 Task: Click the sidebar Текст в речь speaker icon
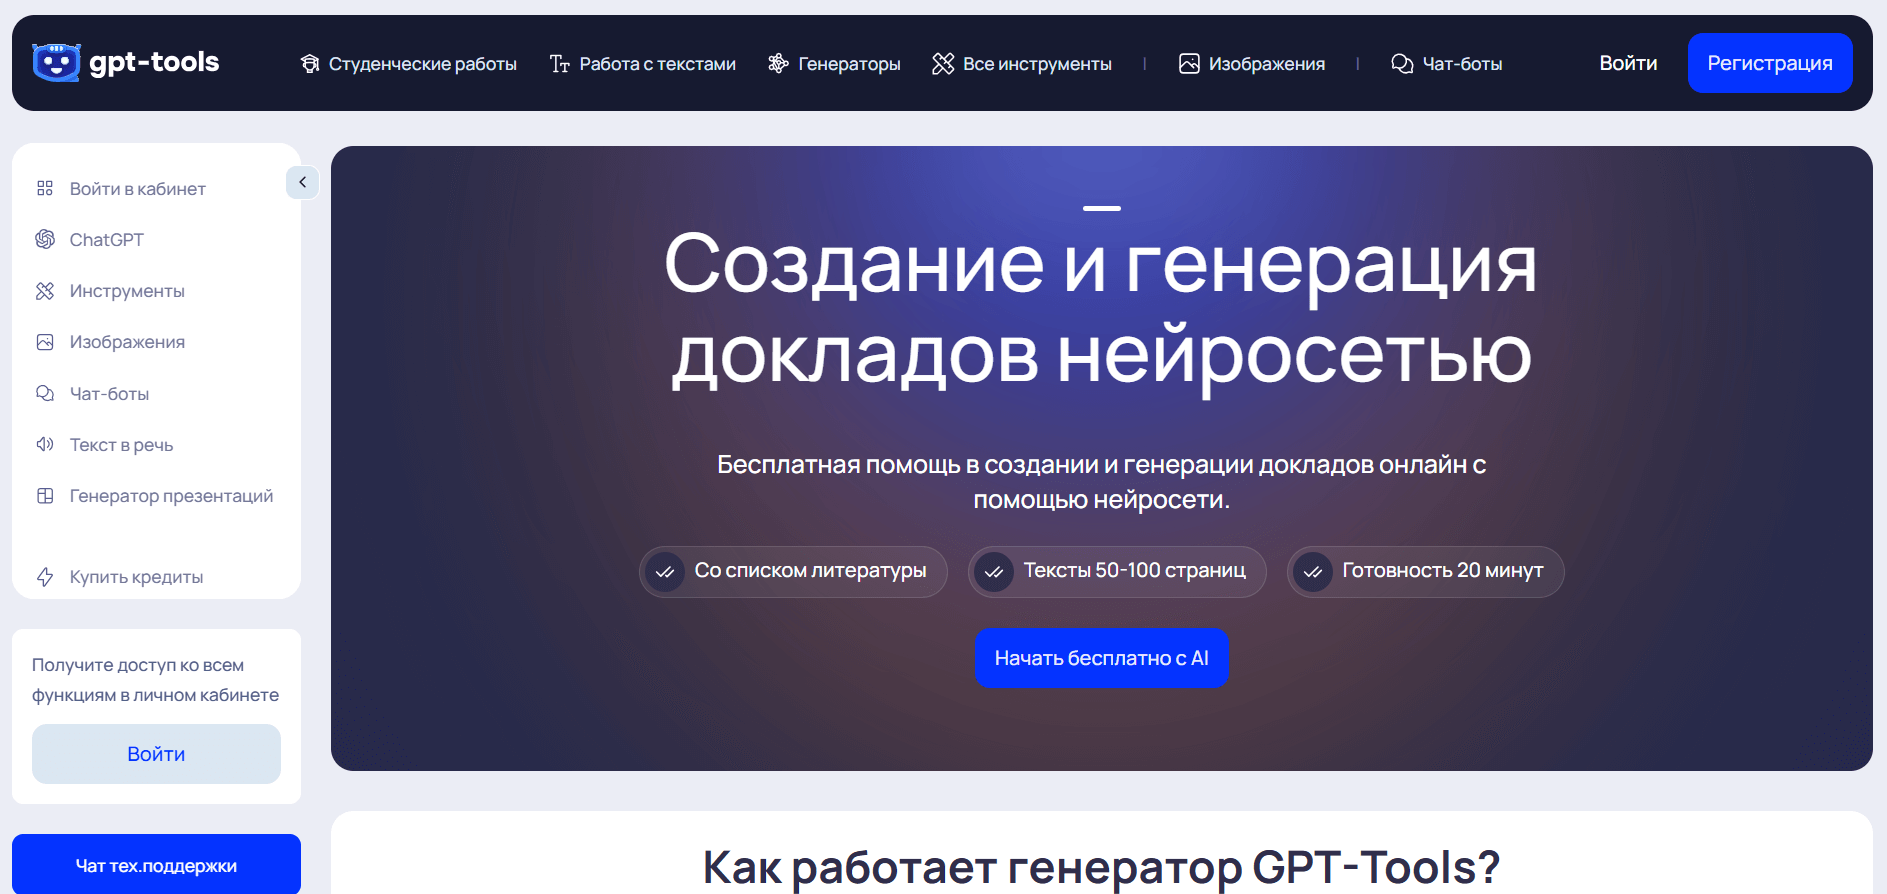coord(45,444)
